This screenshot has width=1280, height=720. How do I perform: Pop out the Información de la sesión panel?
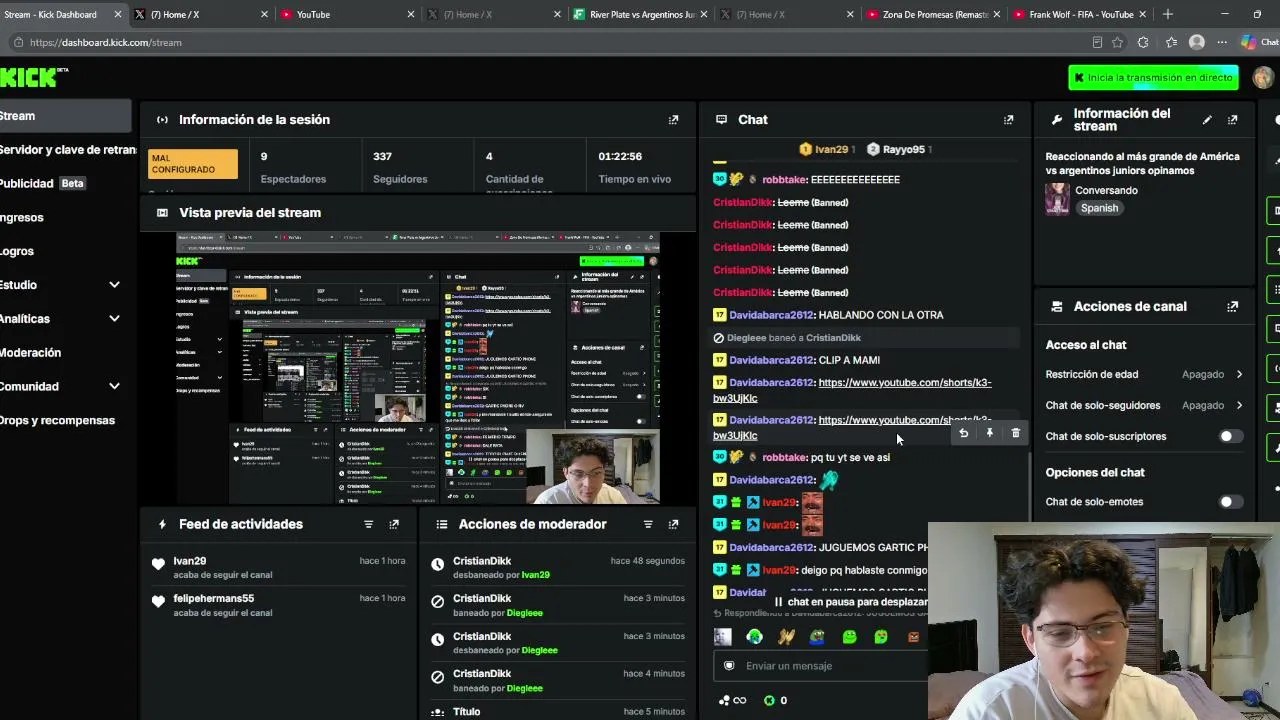pyautogui.click(x=673, y=120)
